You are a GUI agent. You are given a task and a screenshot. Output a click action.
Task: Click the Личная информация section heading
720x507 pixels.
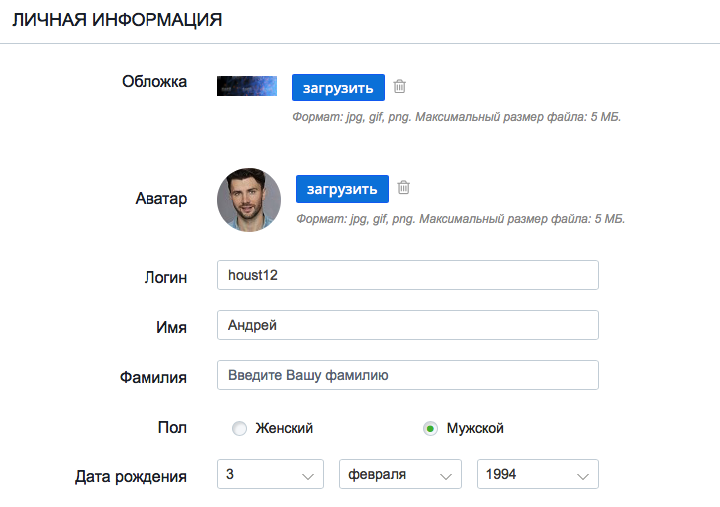117,20
